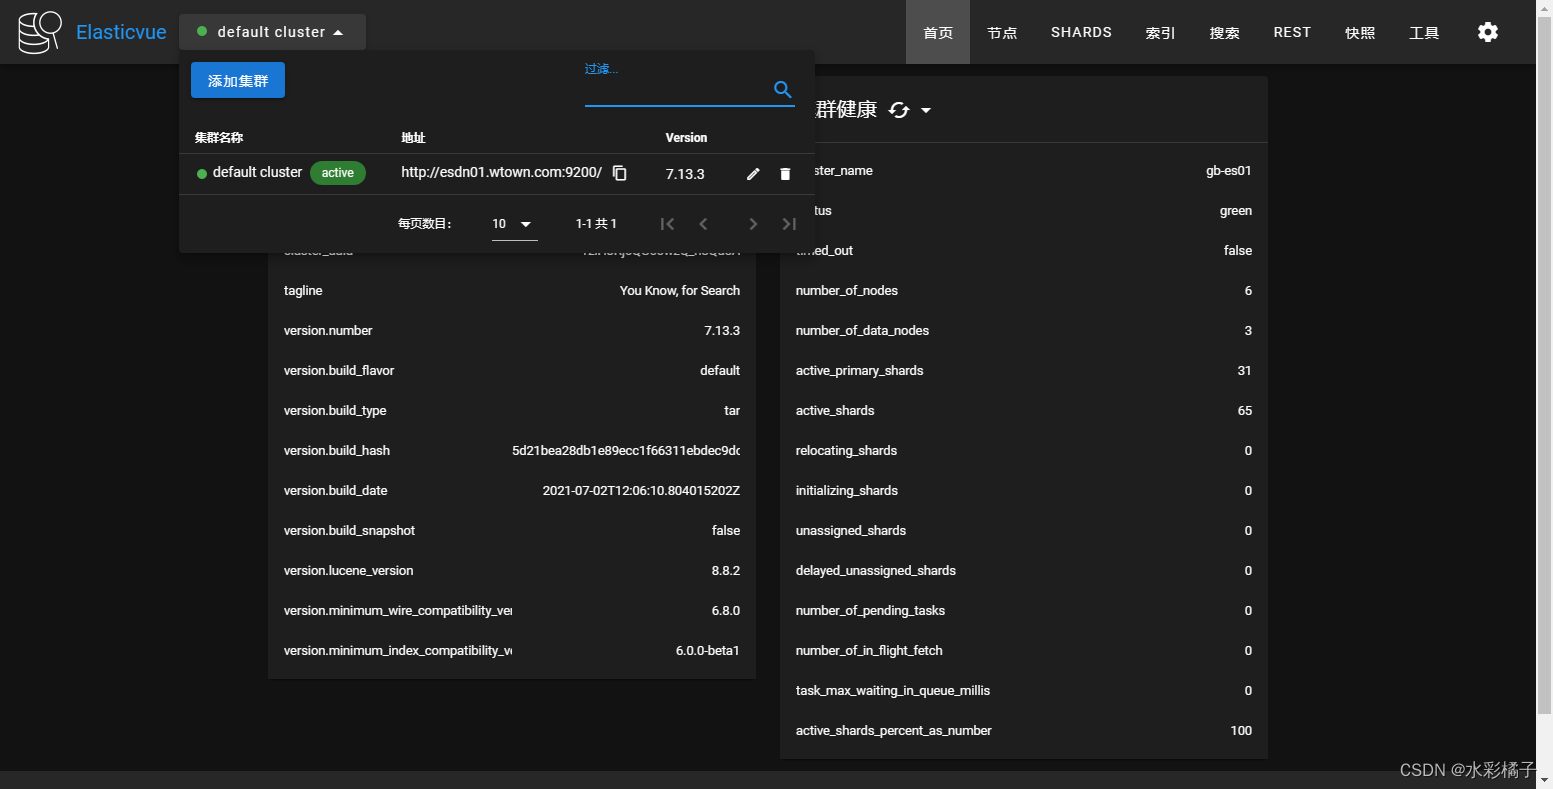Select the default cluster row name
The image size is (1553, 789).
pyautogui.click(x=257, y=172)
